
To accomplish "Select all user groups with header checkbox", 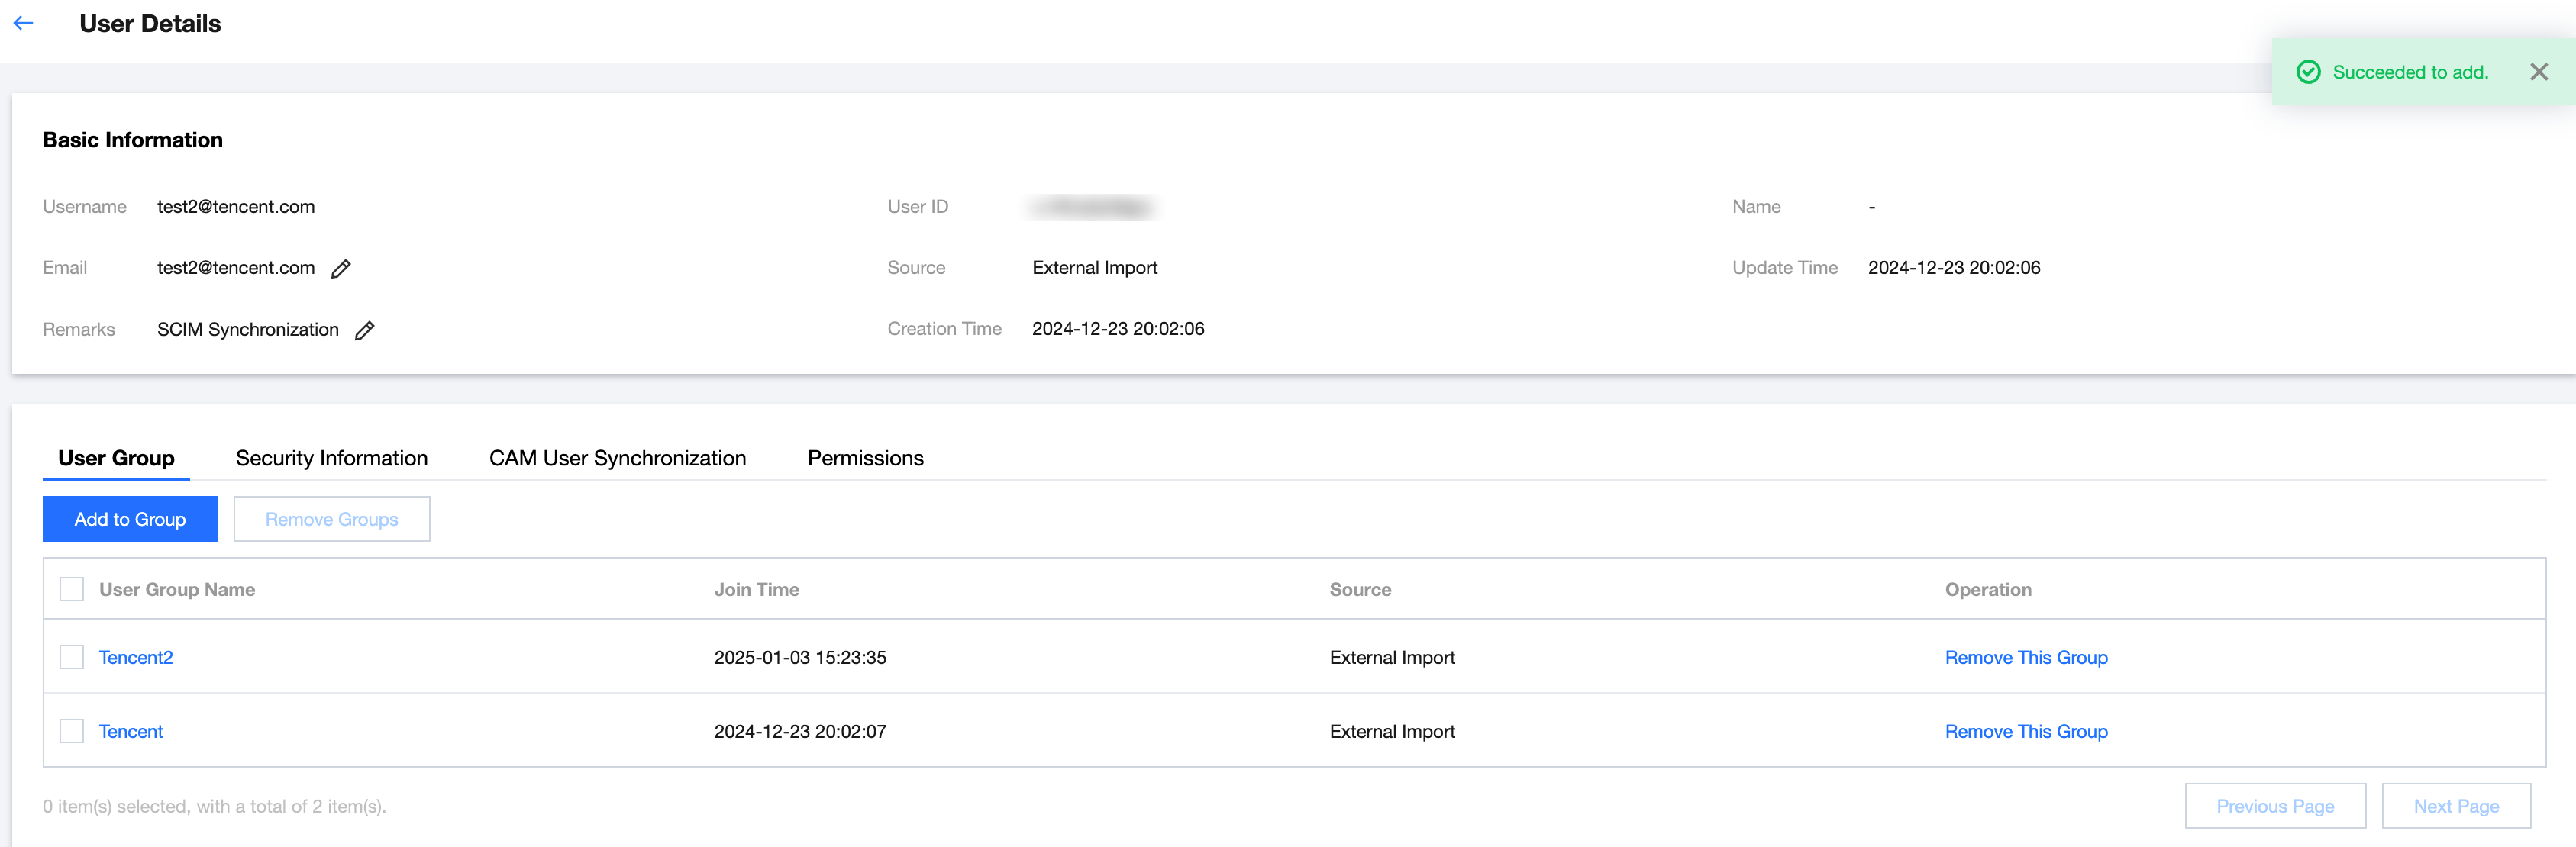I will [72, 589].
